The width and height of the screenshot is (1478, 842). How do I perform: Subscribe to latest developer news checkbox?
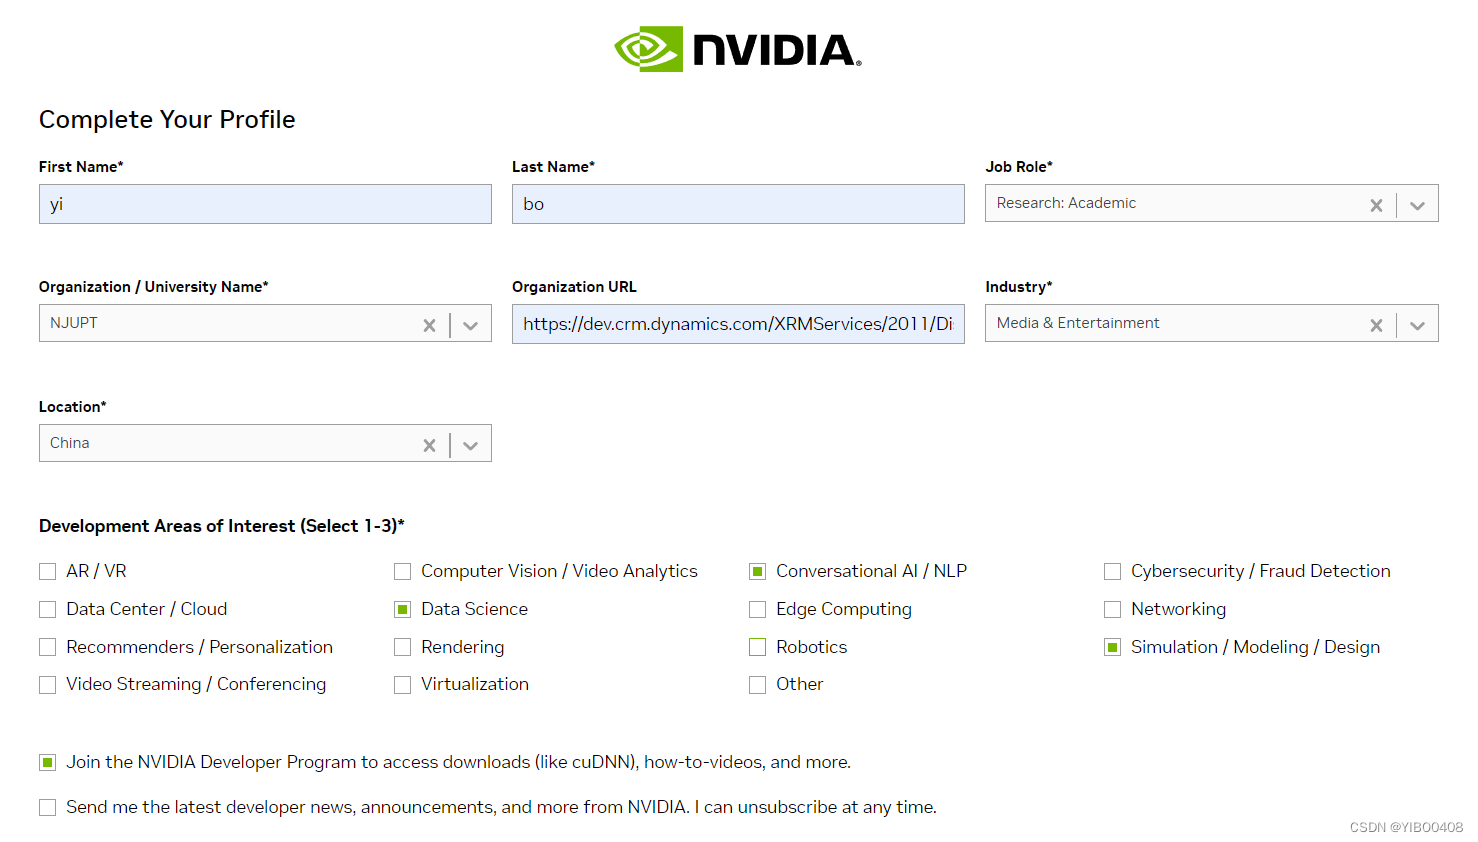(x=47, y=807)
